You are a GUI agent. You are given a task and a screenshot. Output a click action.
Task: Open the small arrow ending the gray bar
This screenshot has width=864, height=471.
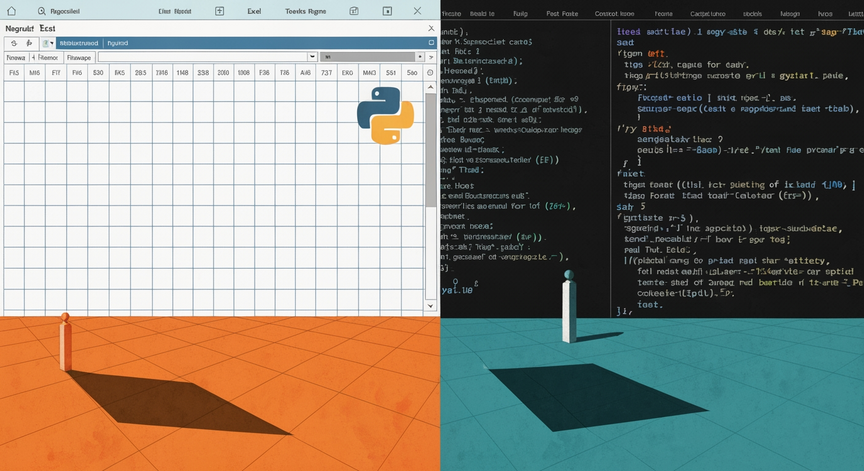click(x=420, y=57)
